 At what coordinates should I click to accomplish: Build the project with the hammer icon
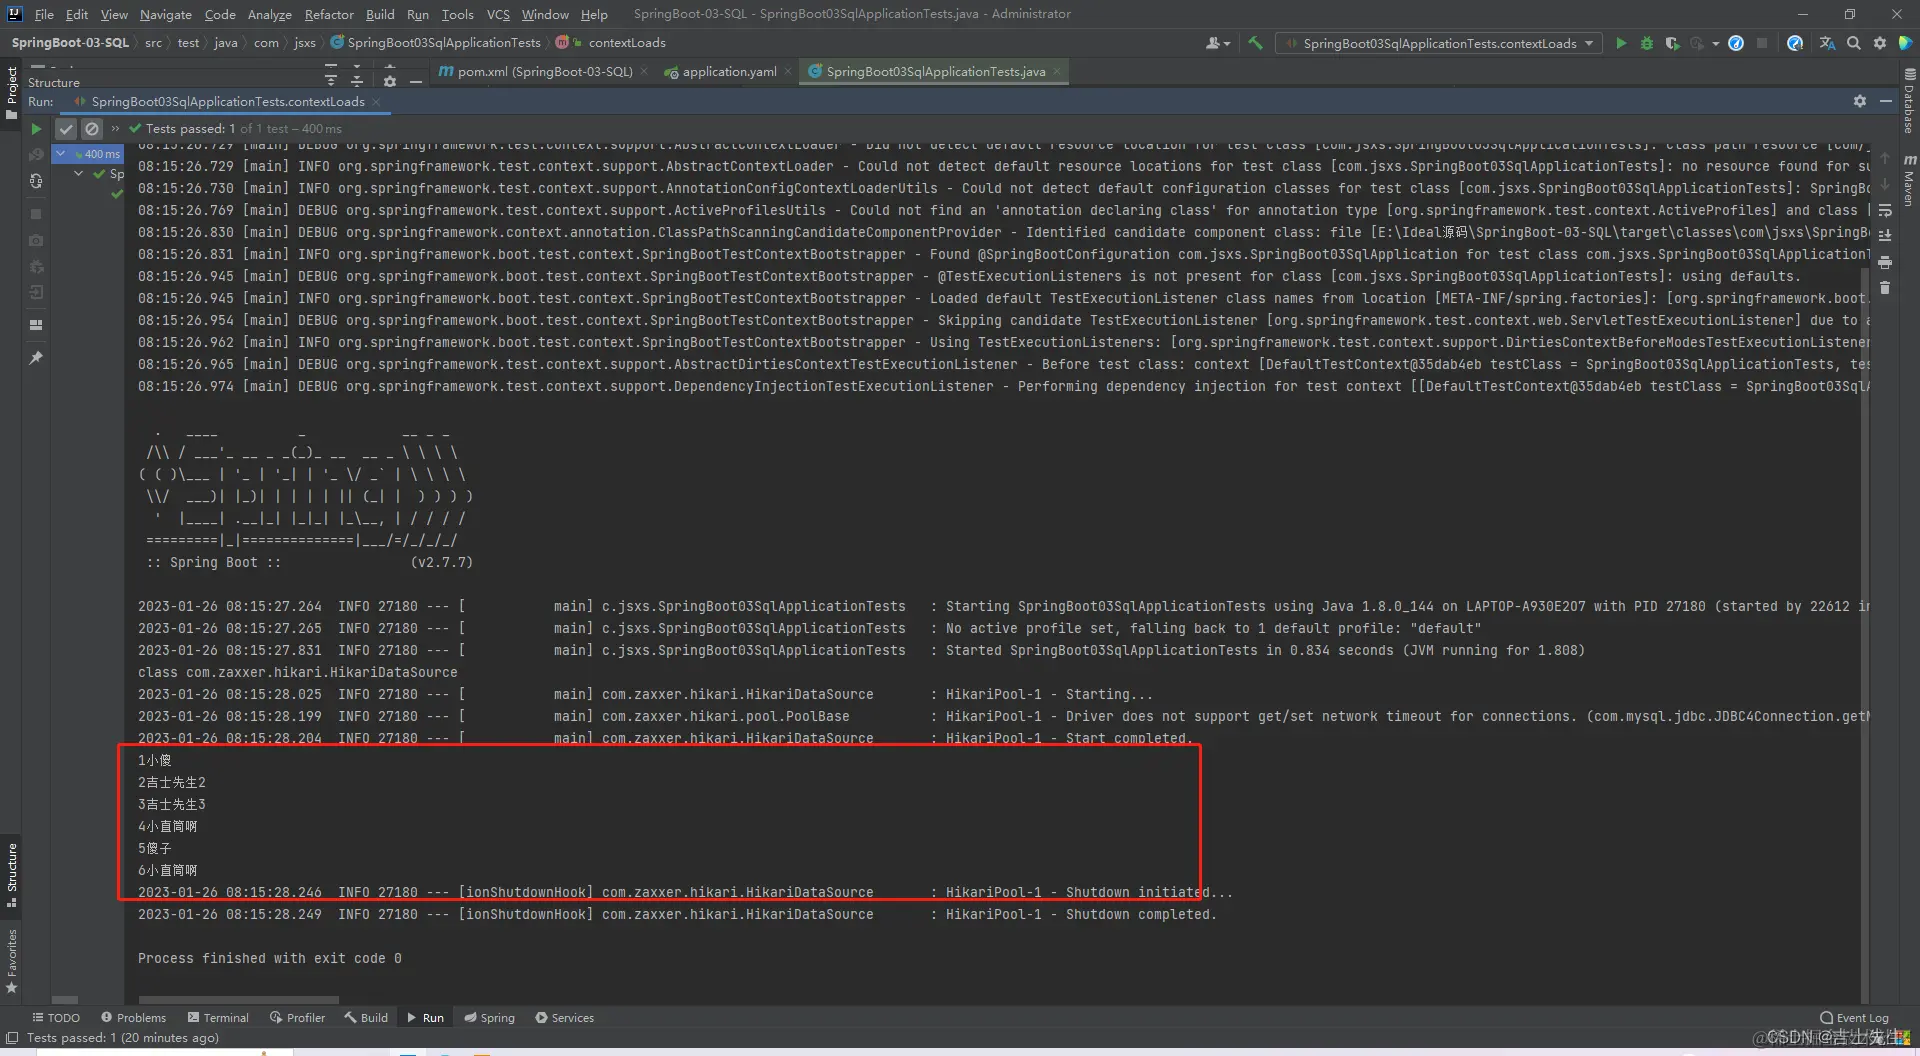(x=1255, y=43)
